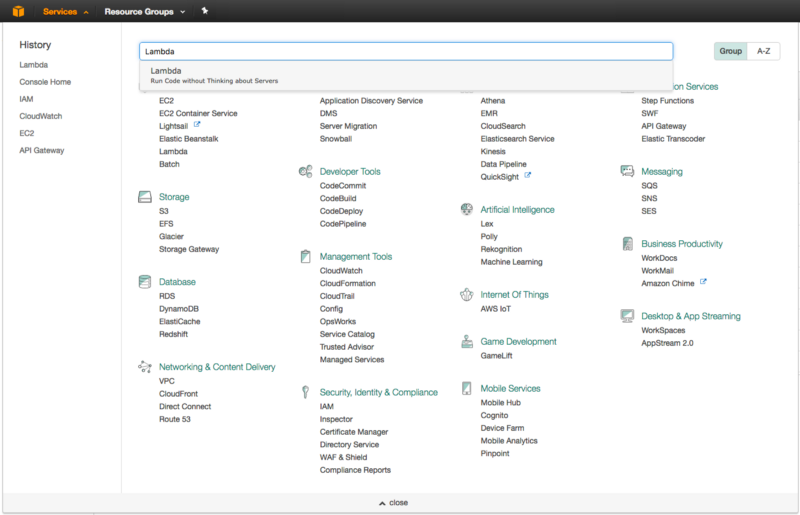Click the Internet Of Things icon
800x515 pixels.
pos(466,295)
